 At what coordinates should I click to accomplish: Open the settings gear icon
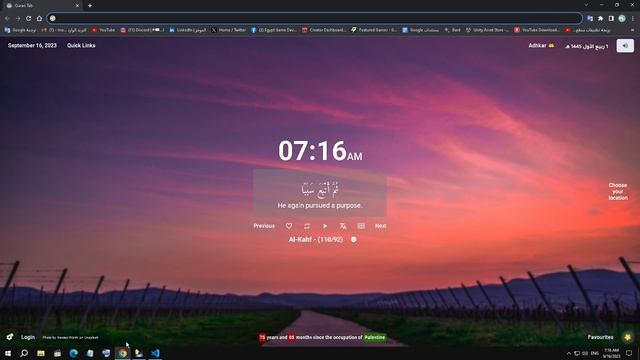point(10,337)
